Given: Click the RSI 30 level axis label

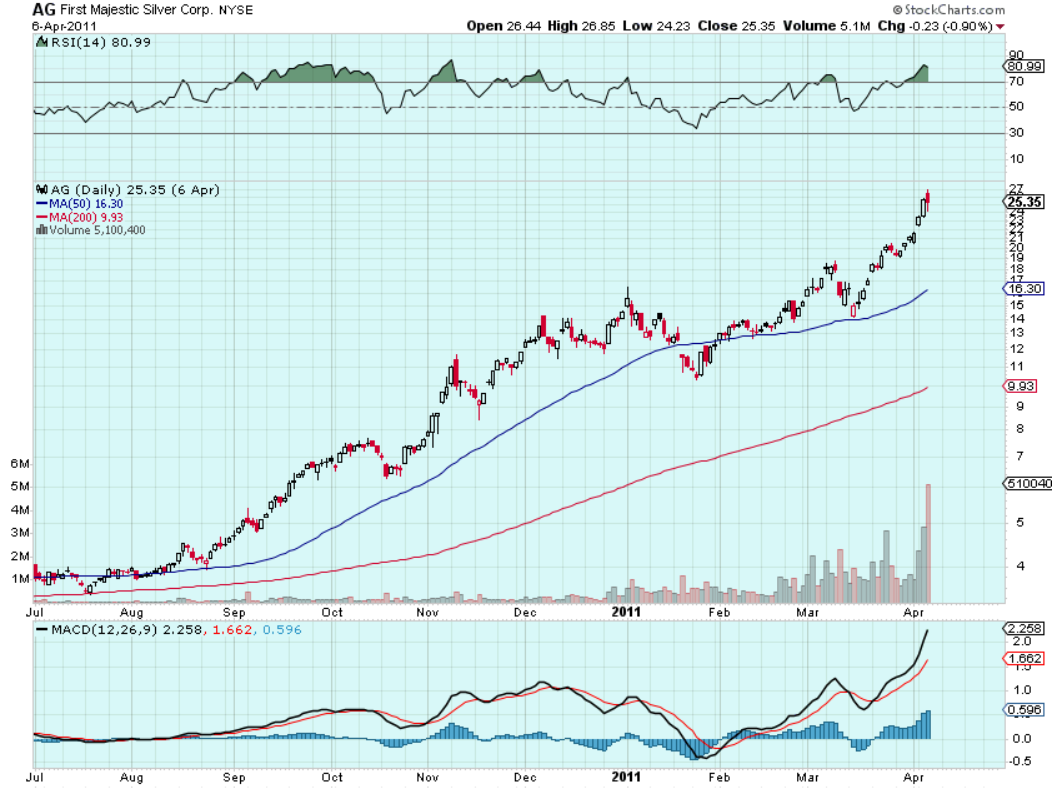Looking at the screenshot, I should click(1016, 133).
